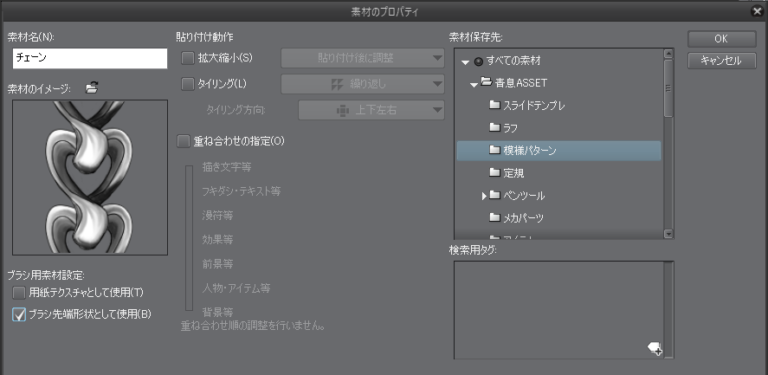Open the 貼り付け後に調整 dropdown
The width and height of the screenshot is (768, 375).
click(362, 58)
